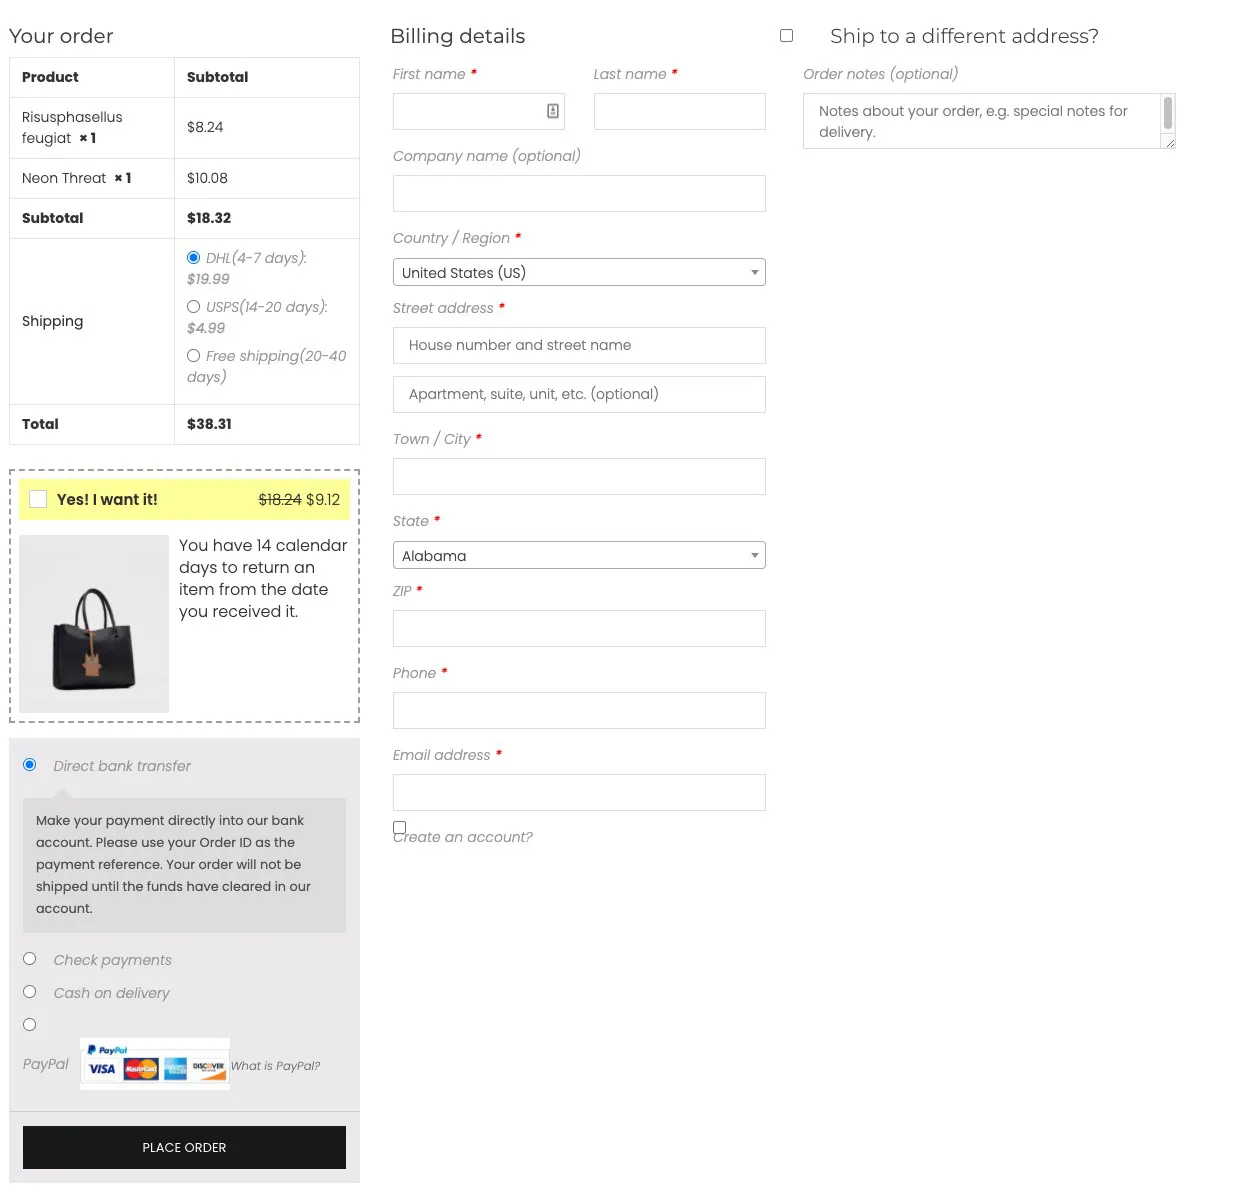Open the "What is PayPal?" link
This screenshot has height=1196, width=1257.
coord(276,1066)
